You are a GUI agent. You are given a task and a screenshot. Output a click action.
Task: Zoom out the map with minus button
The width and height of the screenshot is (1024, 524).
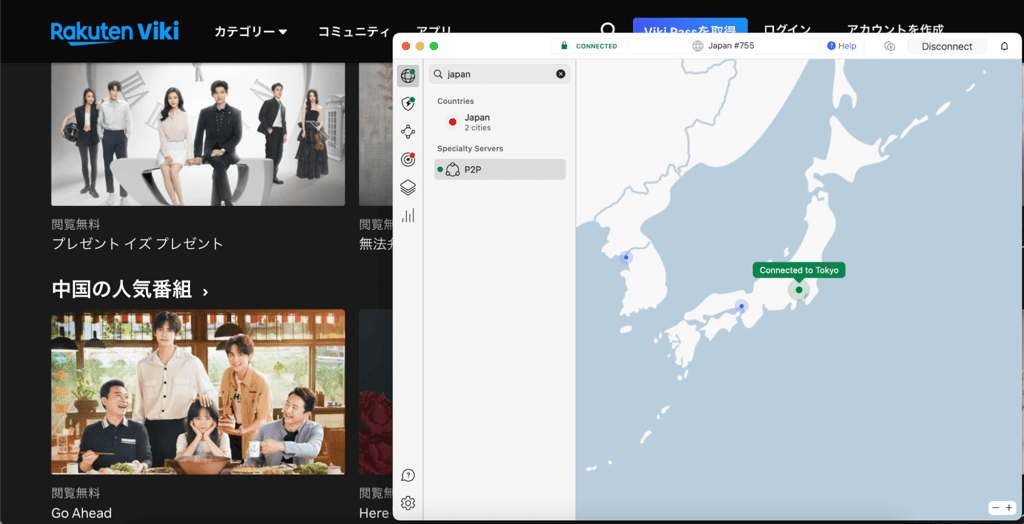pyautogui.click(x=995, y=508)
